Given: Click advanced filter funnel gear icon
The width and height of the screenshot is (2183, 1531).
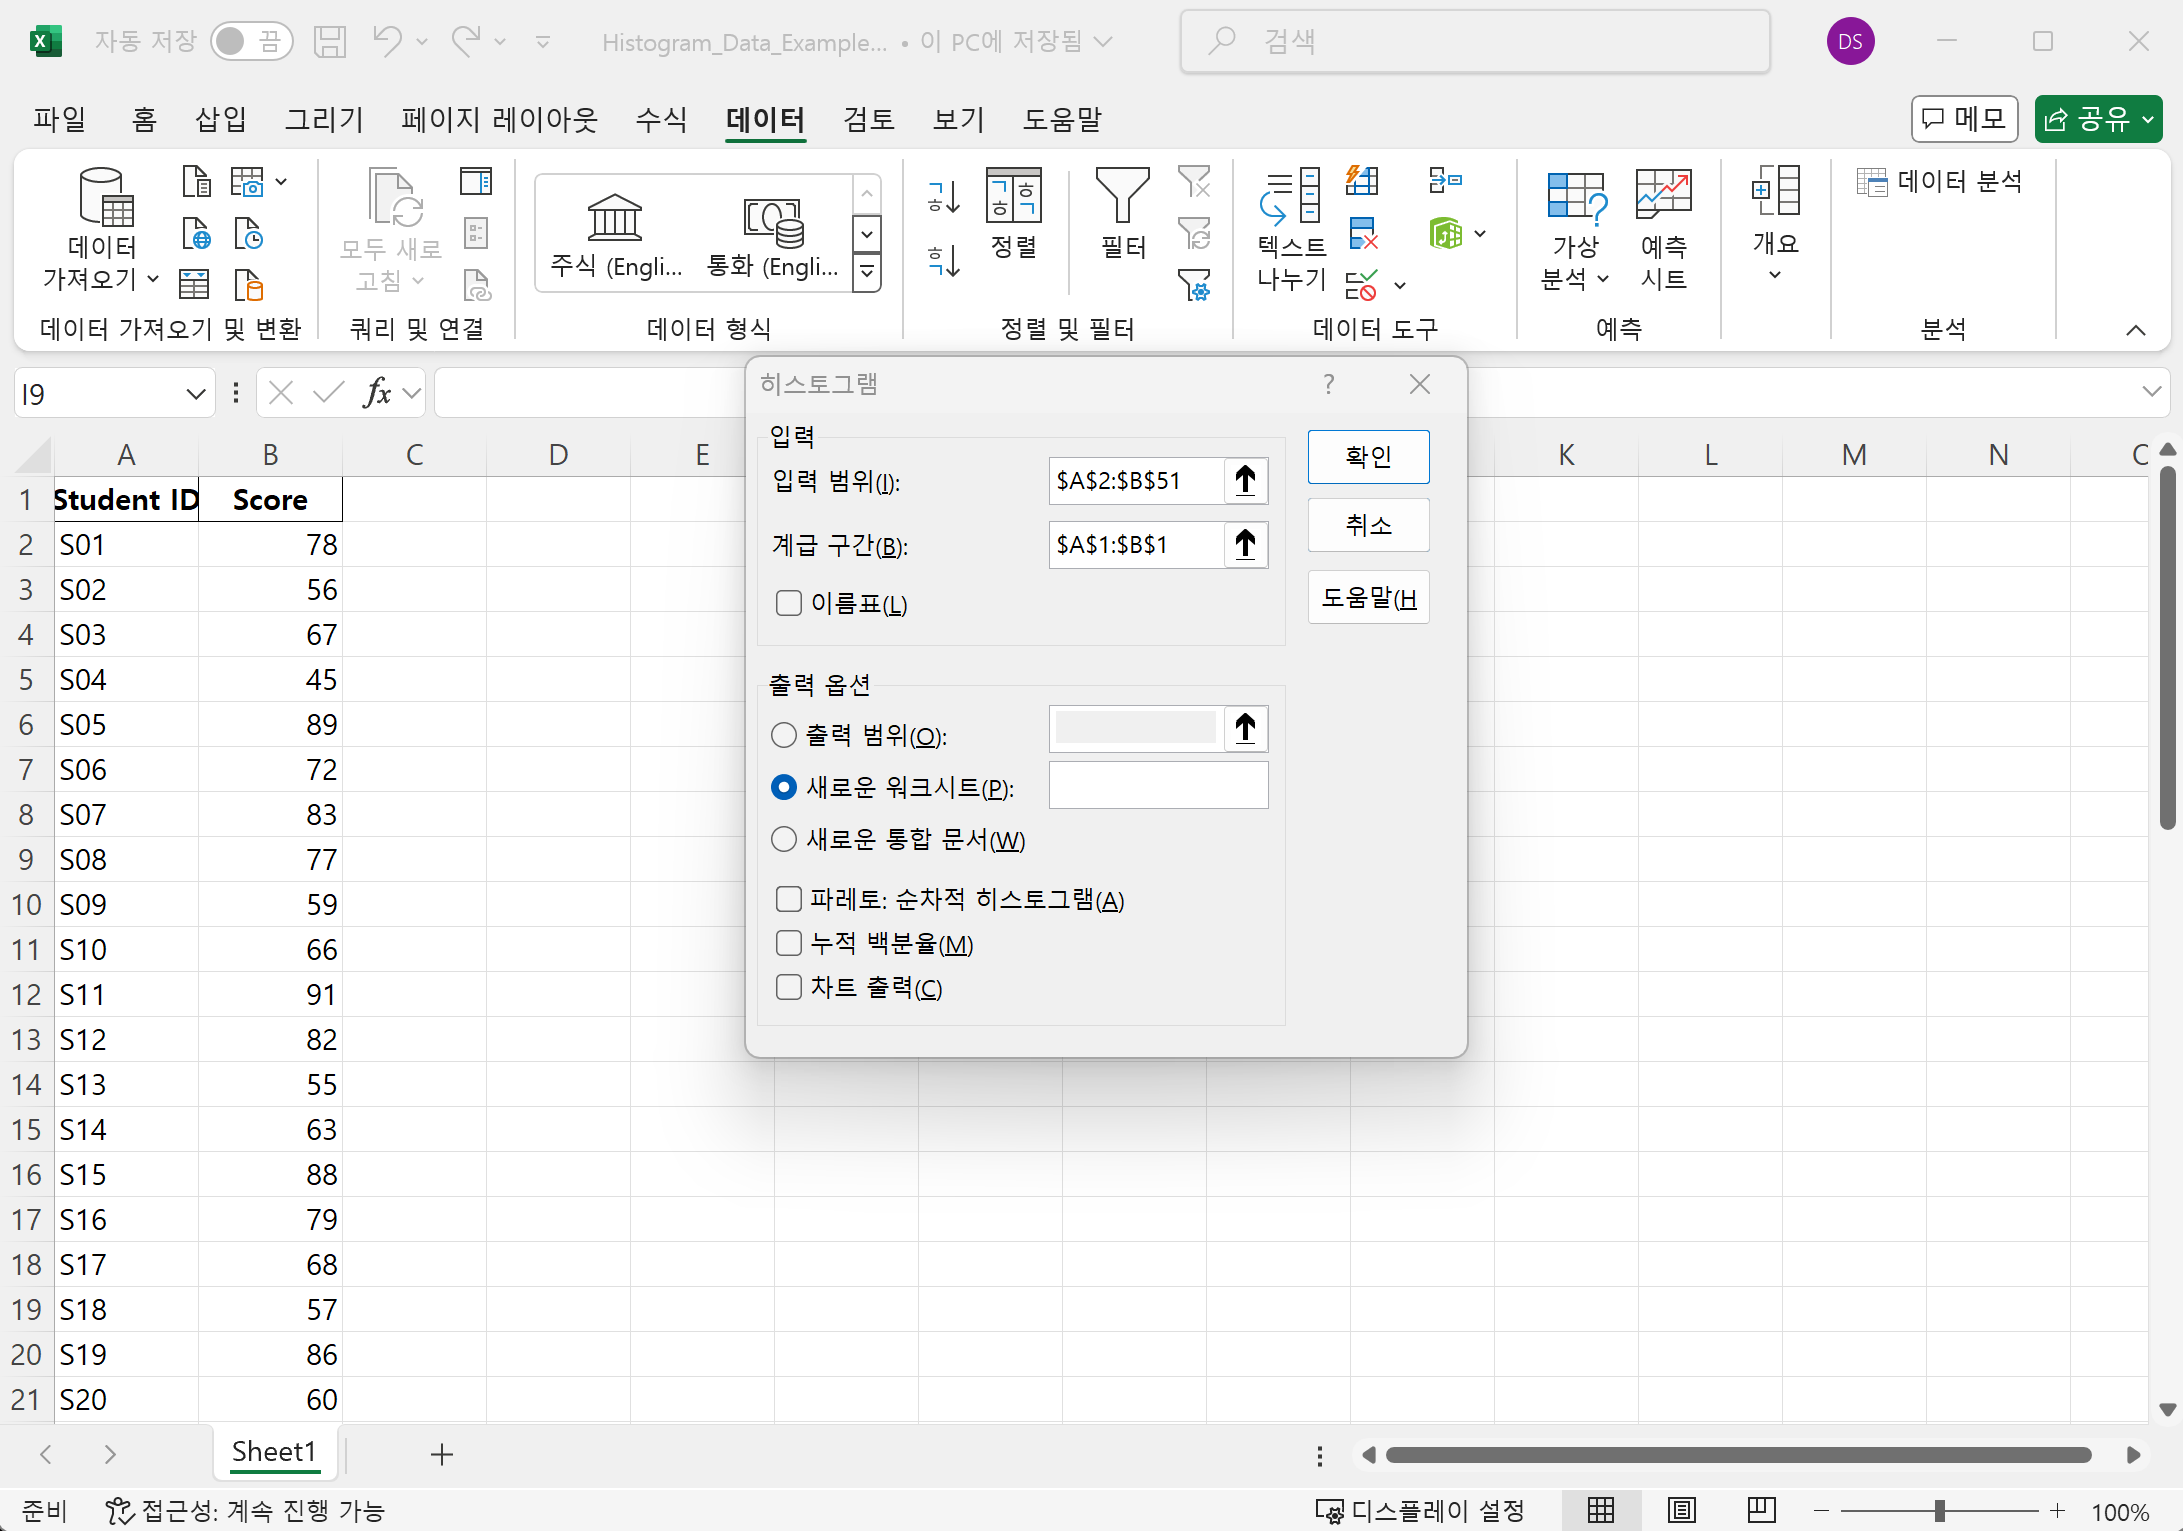Looking at the screenshot, I should click(x=1194, y=286).
